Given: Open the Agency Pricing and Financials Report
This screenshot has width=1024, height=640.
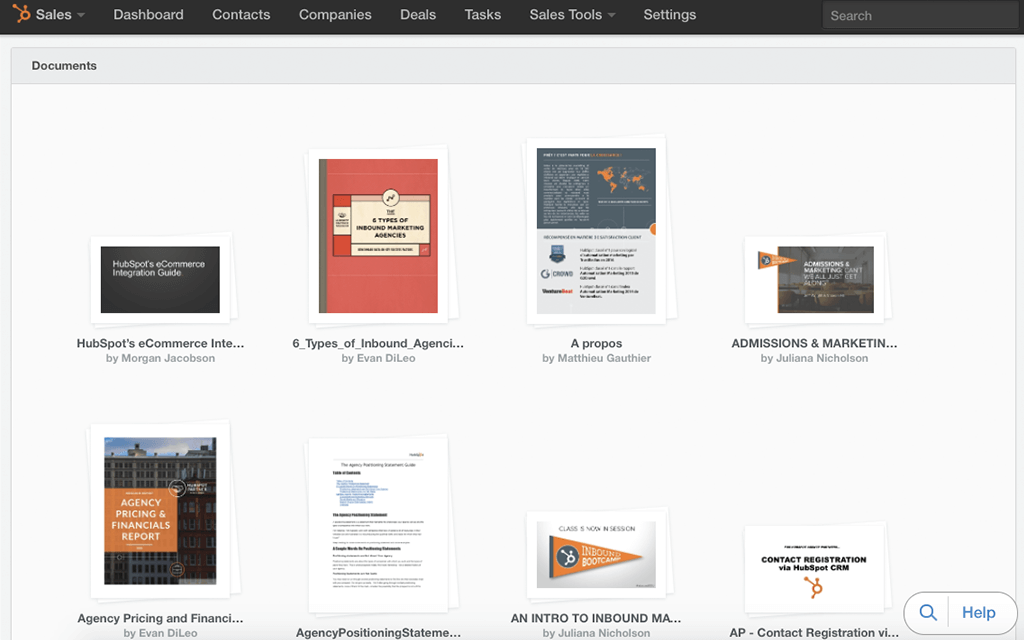Looking at the screenshot, I should coord(160,510).
